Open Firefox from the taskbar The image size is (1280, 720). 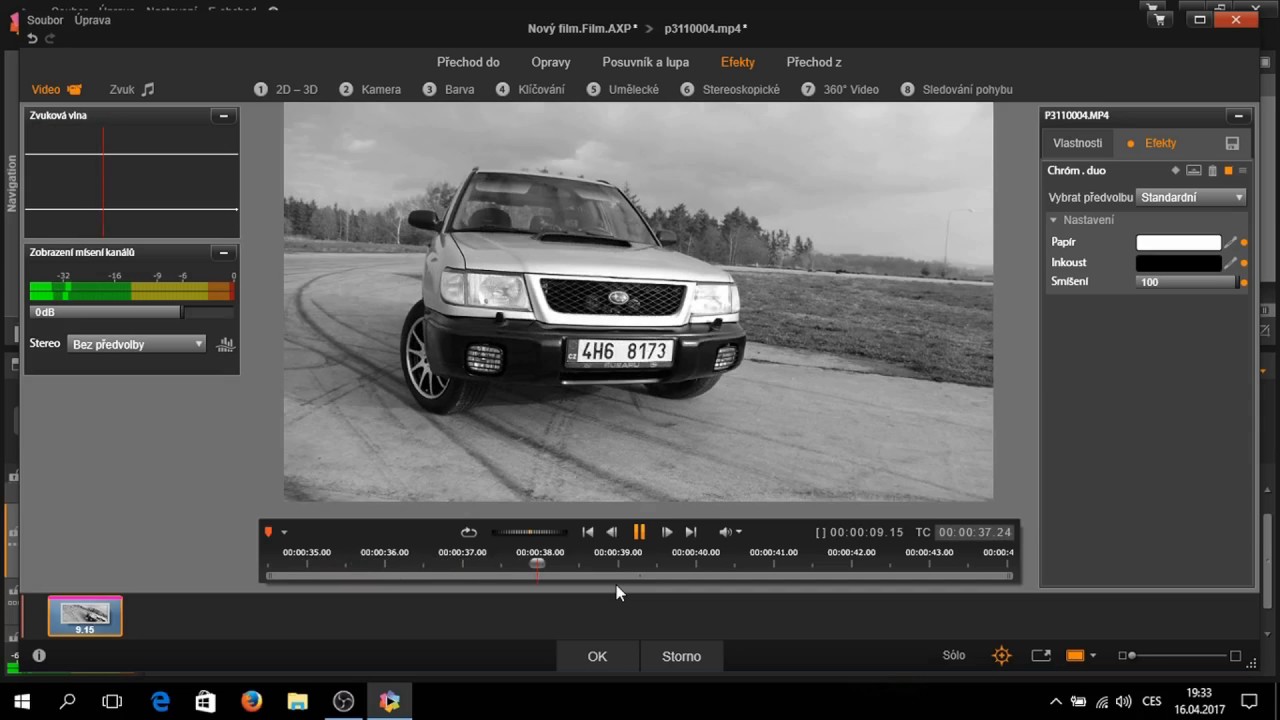click(x=251, y=701)
